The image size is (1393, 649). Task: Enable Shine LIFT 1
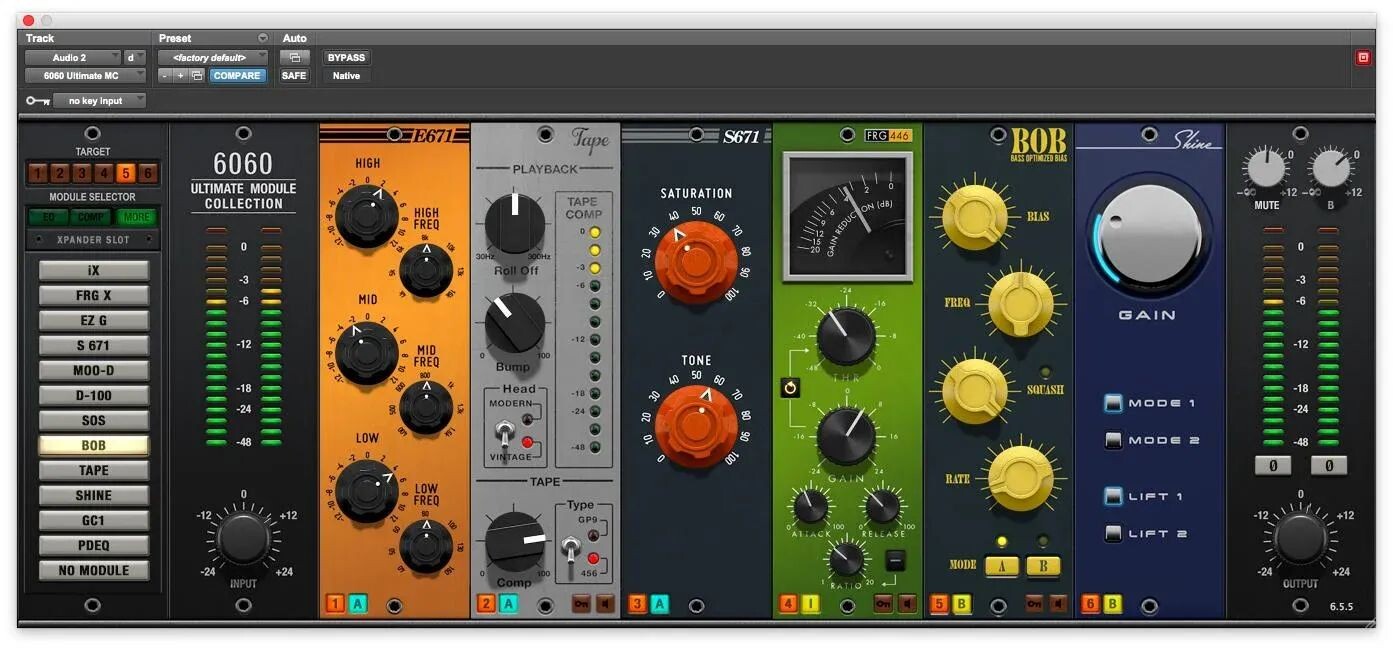tap(1113, 496)
